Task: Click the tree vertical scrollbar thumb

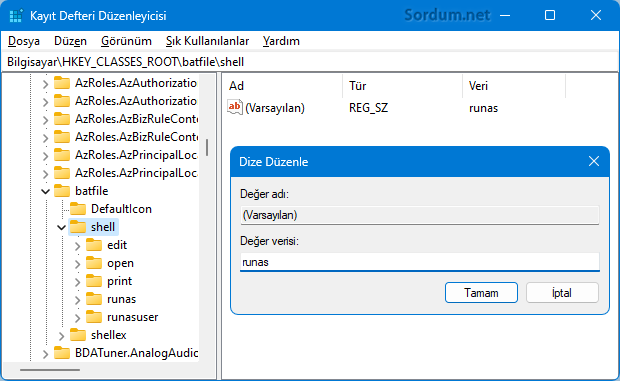Action: [x=207, y=147]
